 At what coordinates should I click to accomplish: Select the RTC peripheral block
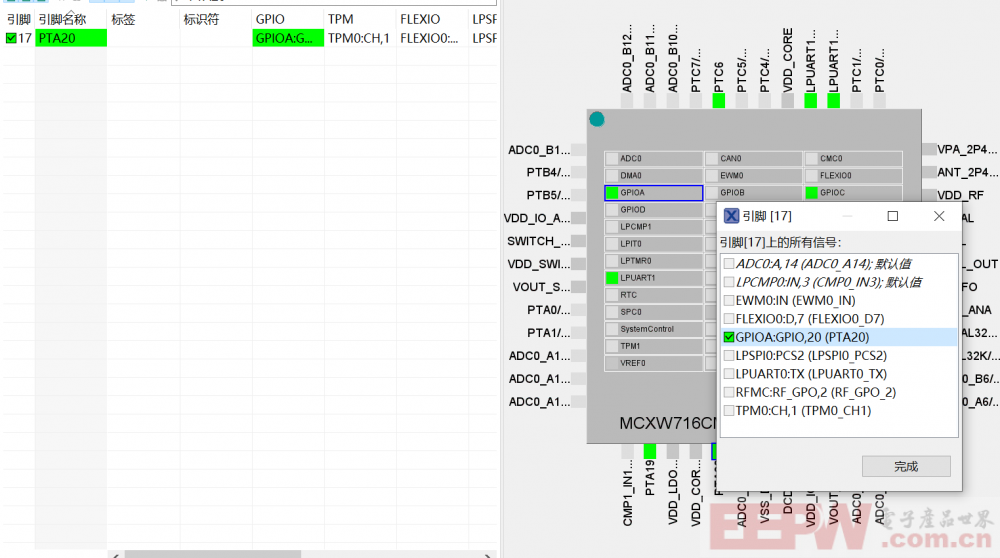654,295
